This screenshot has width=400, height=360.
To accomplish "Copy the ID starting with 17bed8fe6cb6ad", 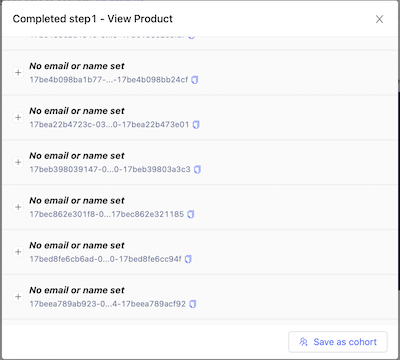I will [188, 259].
